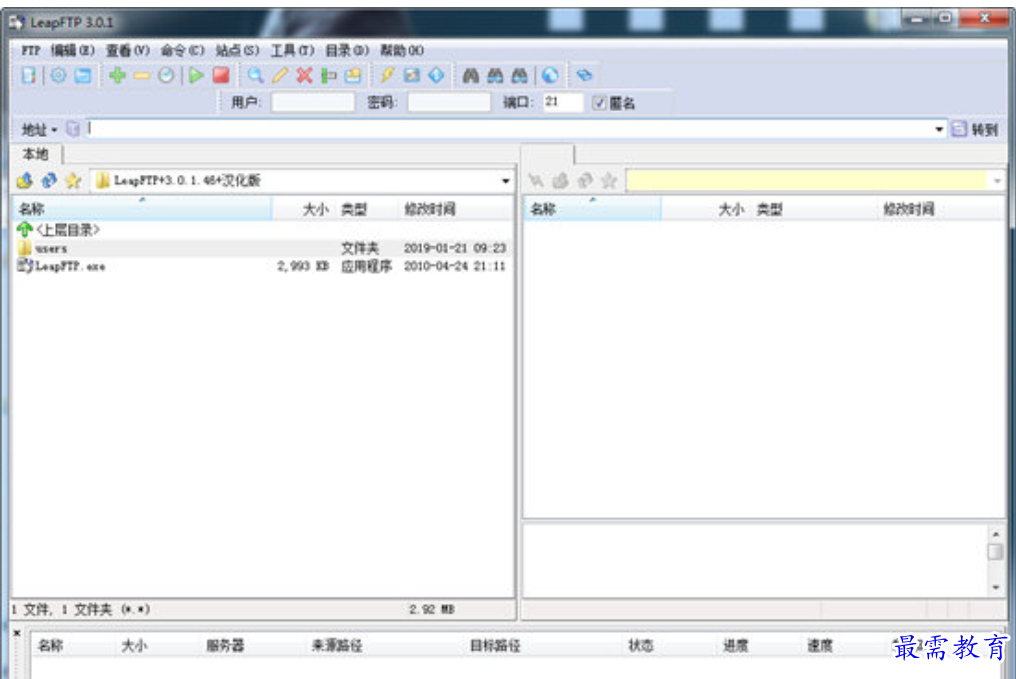Screen dimensions: 1016x679
Task: Click the 转到 go button
Action: coord(975,129)
